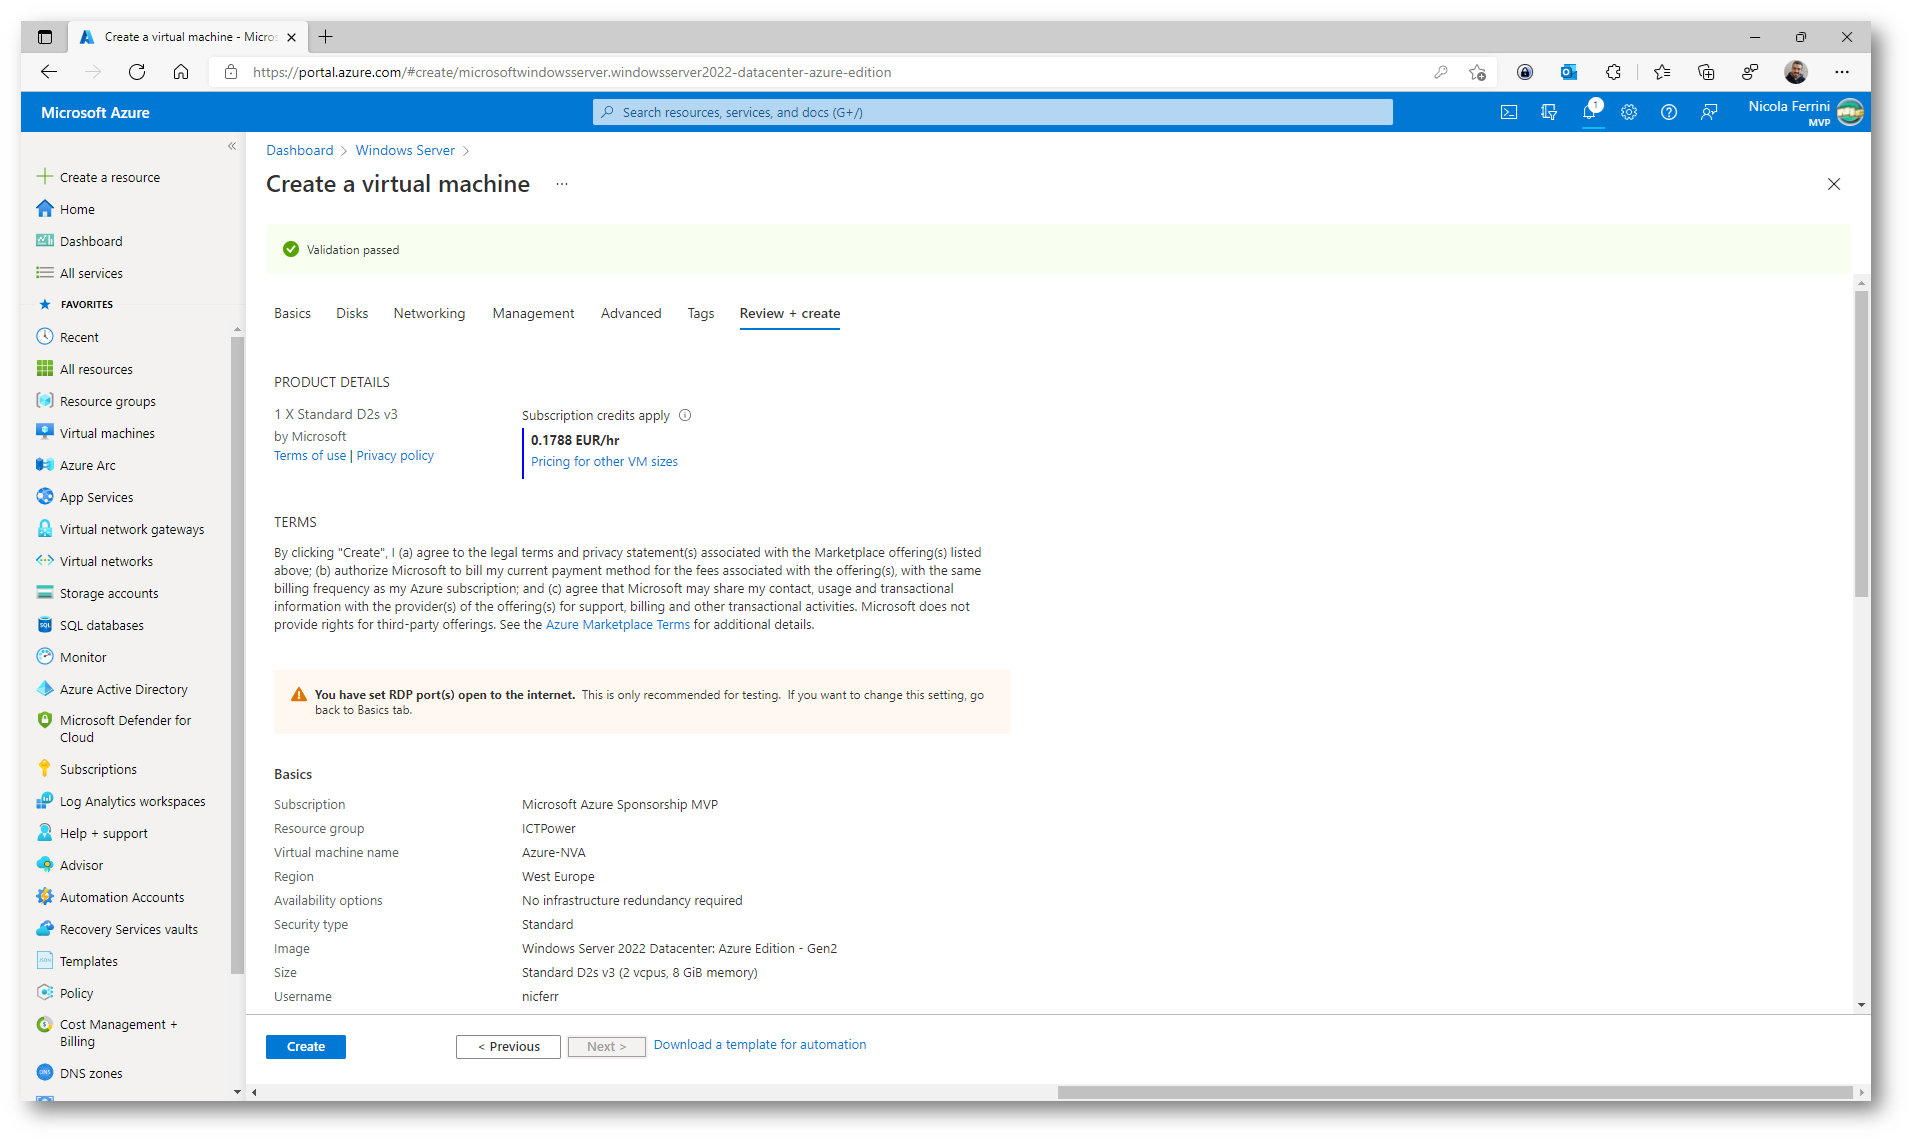Open Log Analytics workspaces in sidebar
The height and width of the screenshot is (1143, 1913).
click(x=133, y=801)
